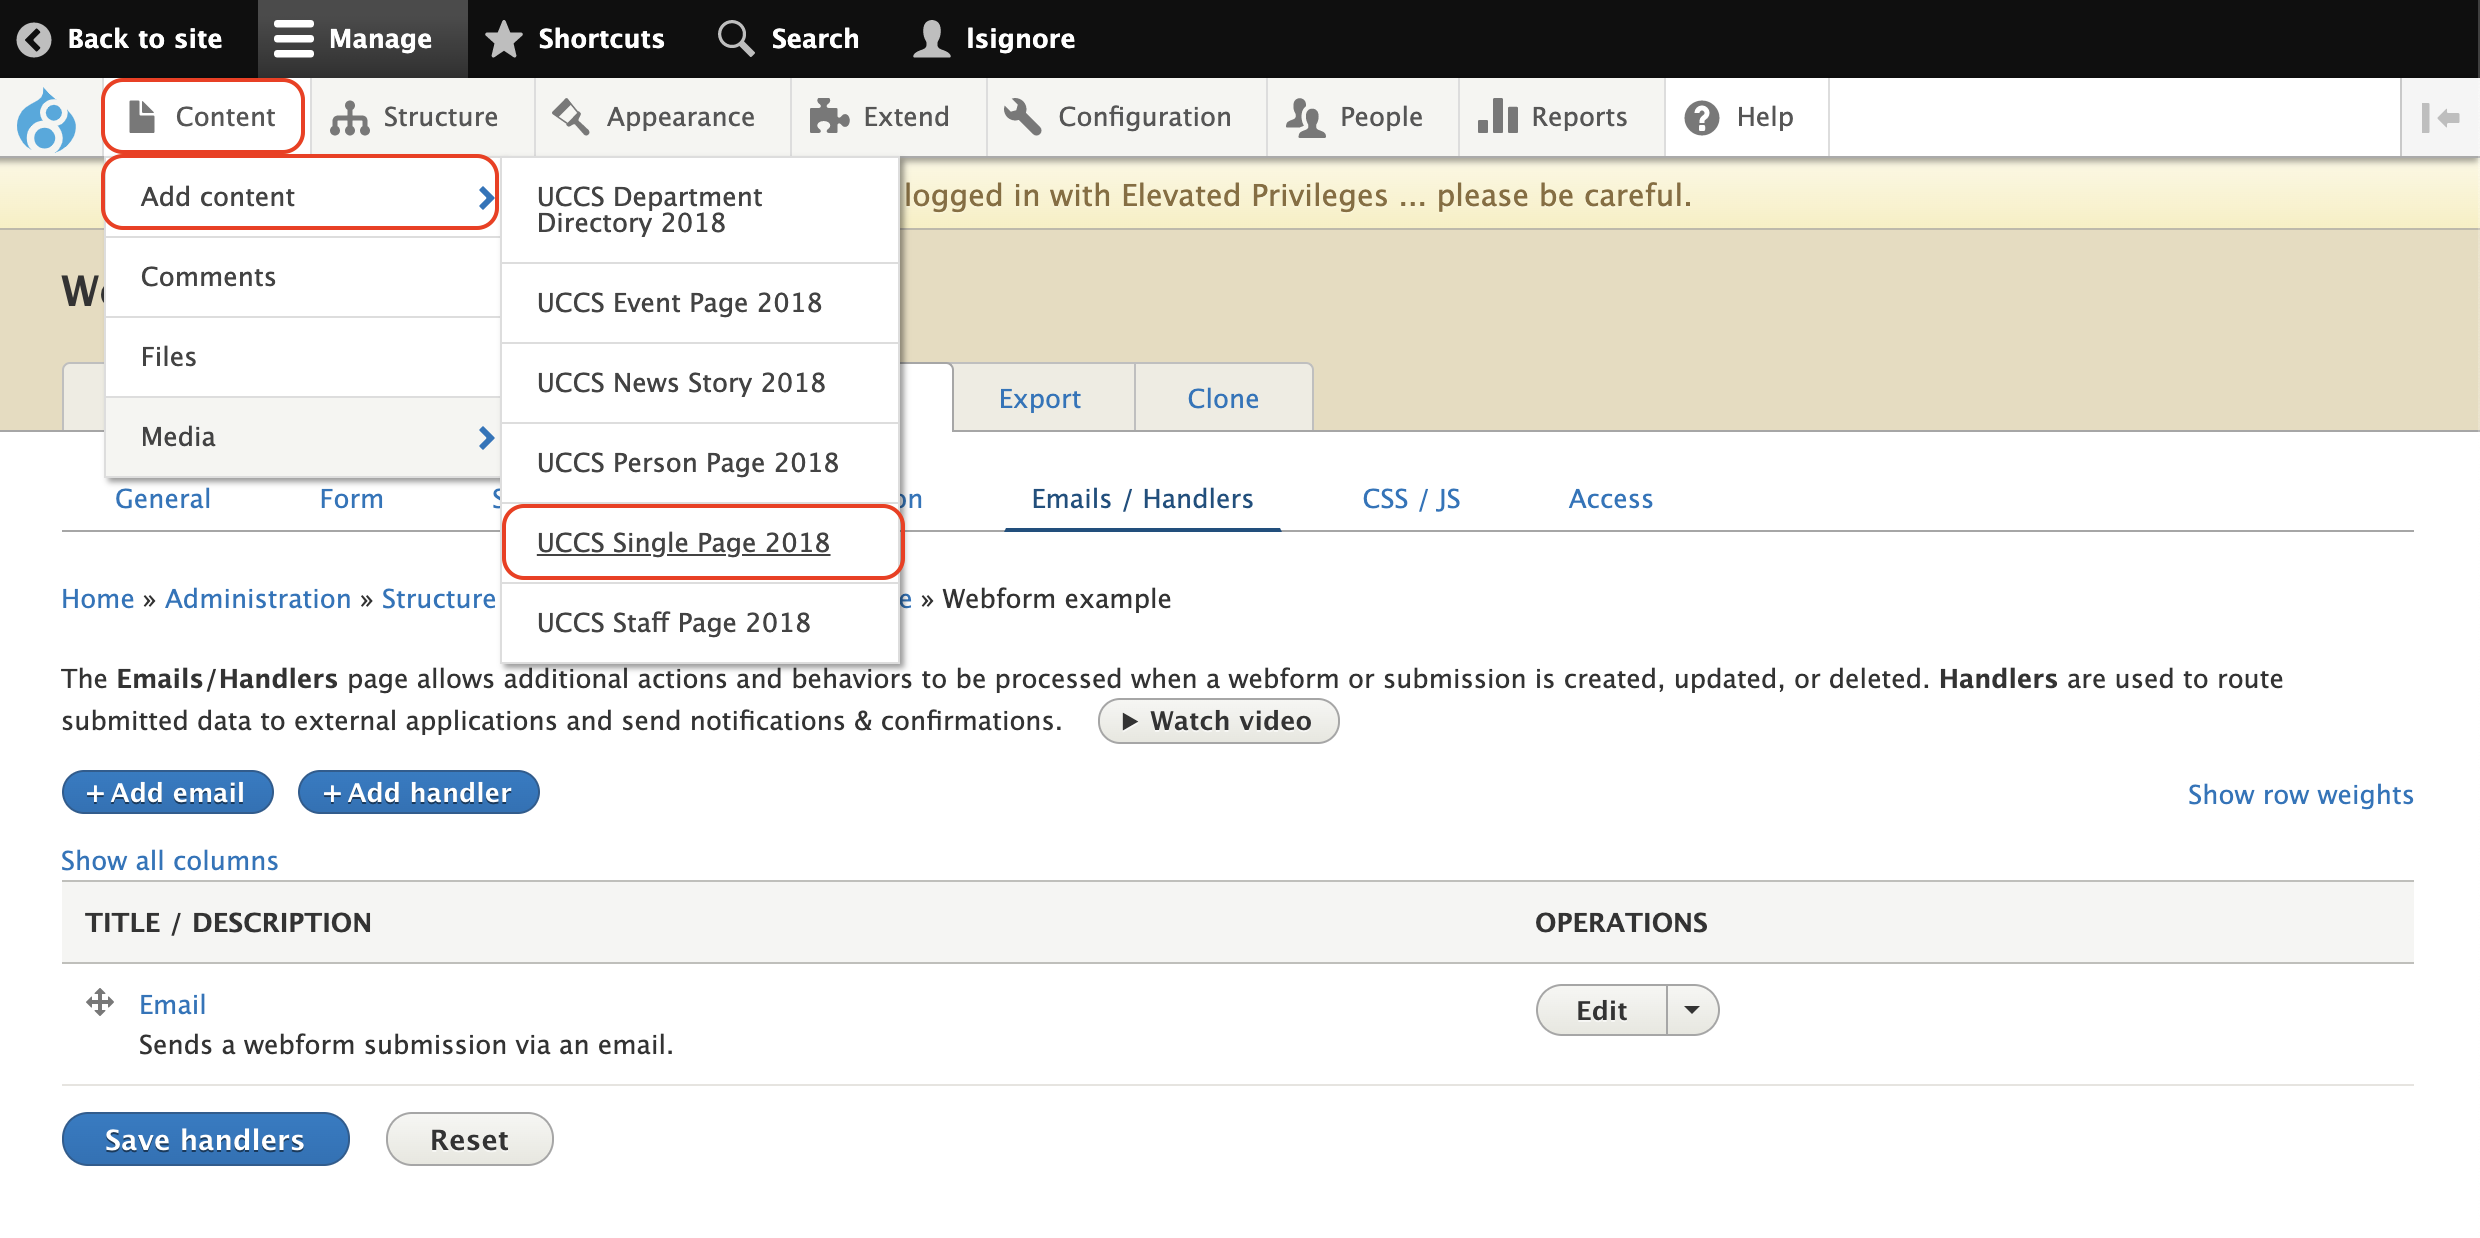Open Files in the Content menu
The width and height of the screenshot is (2480, 1238).
tap(302, 357)
